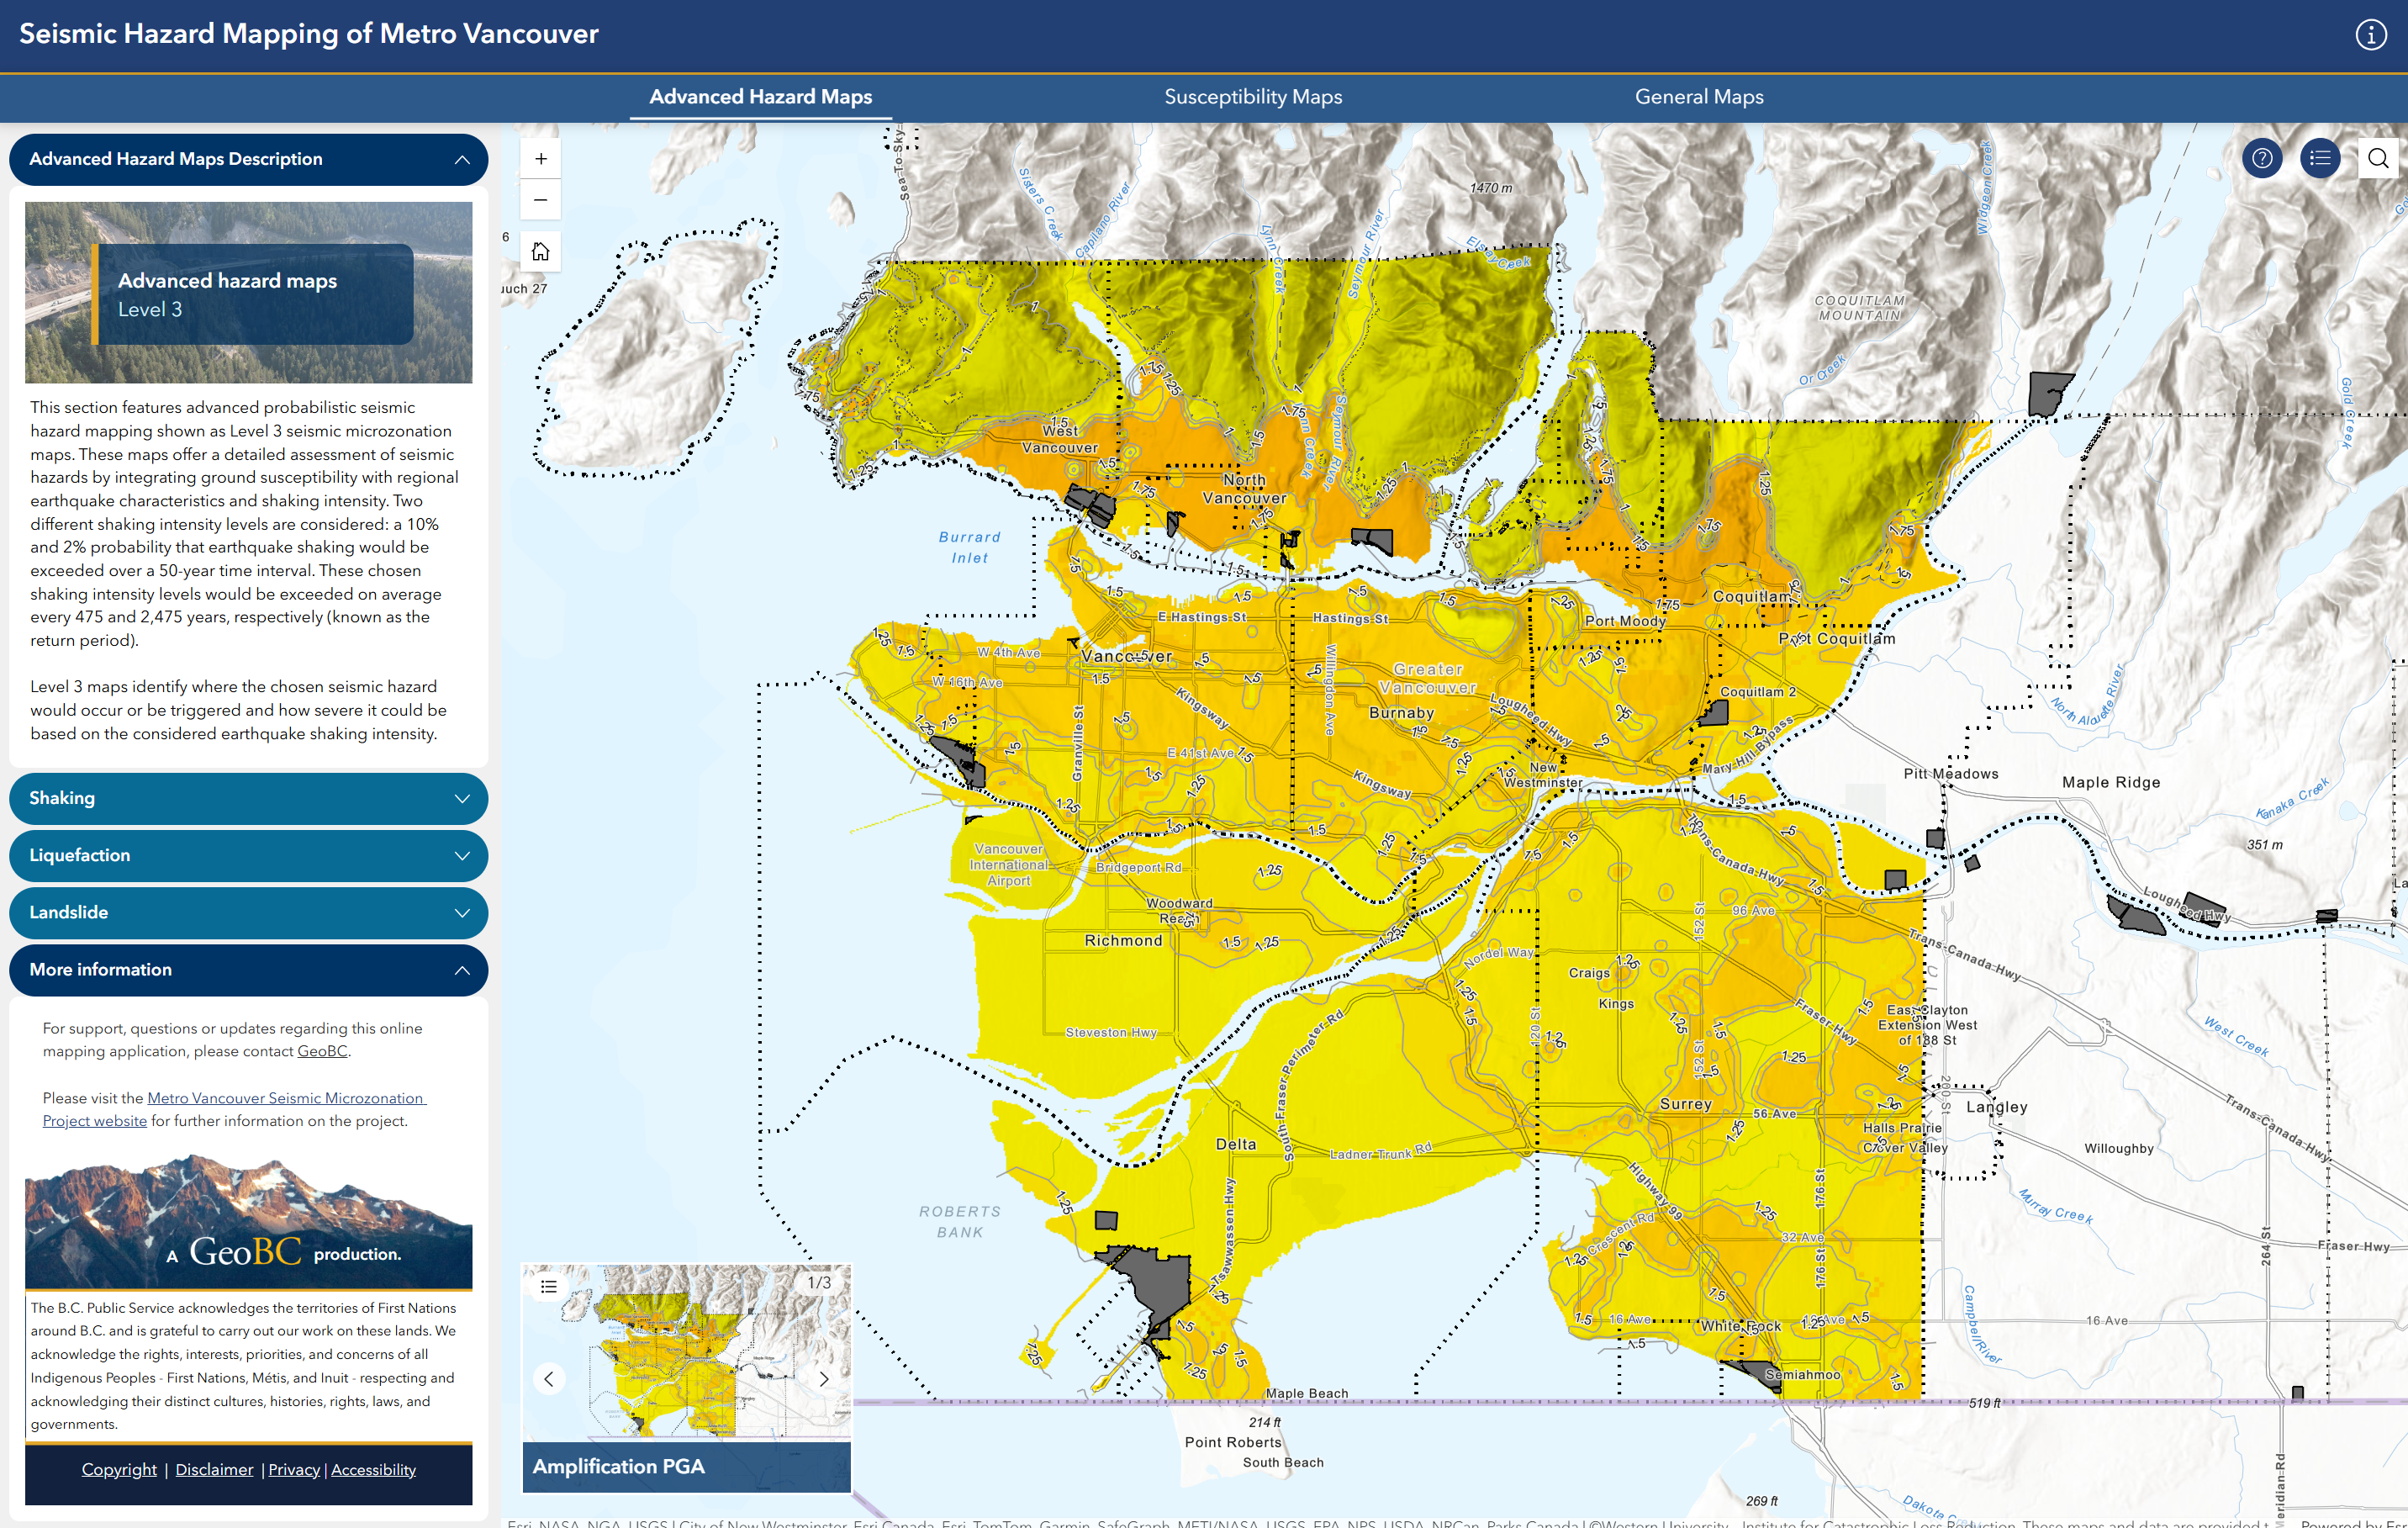Screen dimensions: 2408x1528
Task: Open the GeoBC contact link
Action: click(322, 1051)
